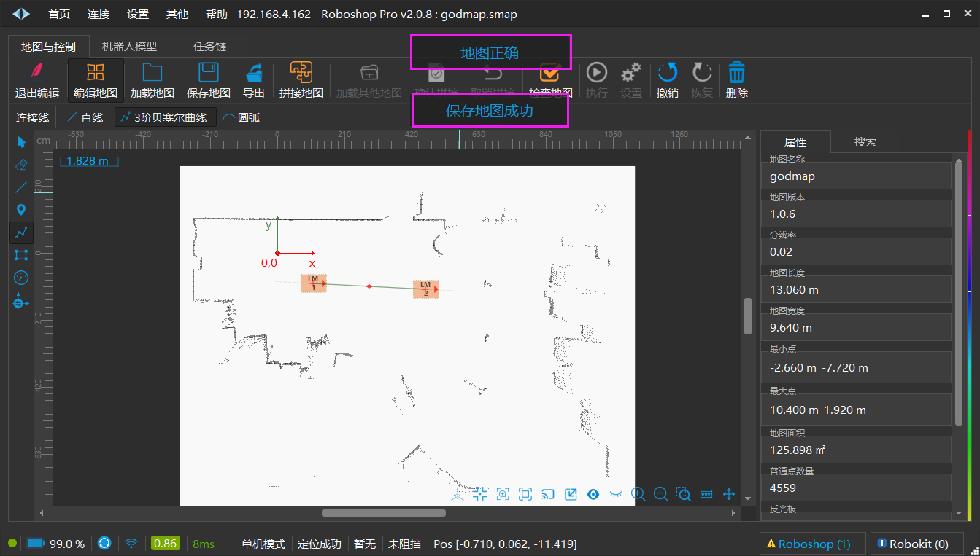Open the 设置 gears icon in toolbar
The height and width of the screenshot is (556, 980).
(x=631, y=72)
